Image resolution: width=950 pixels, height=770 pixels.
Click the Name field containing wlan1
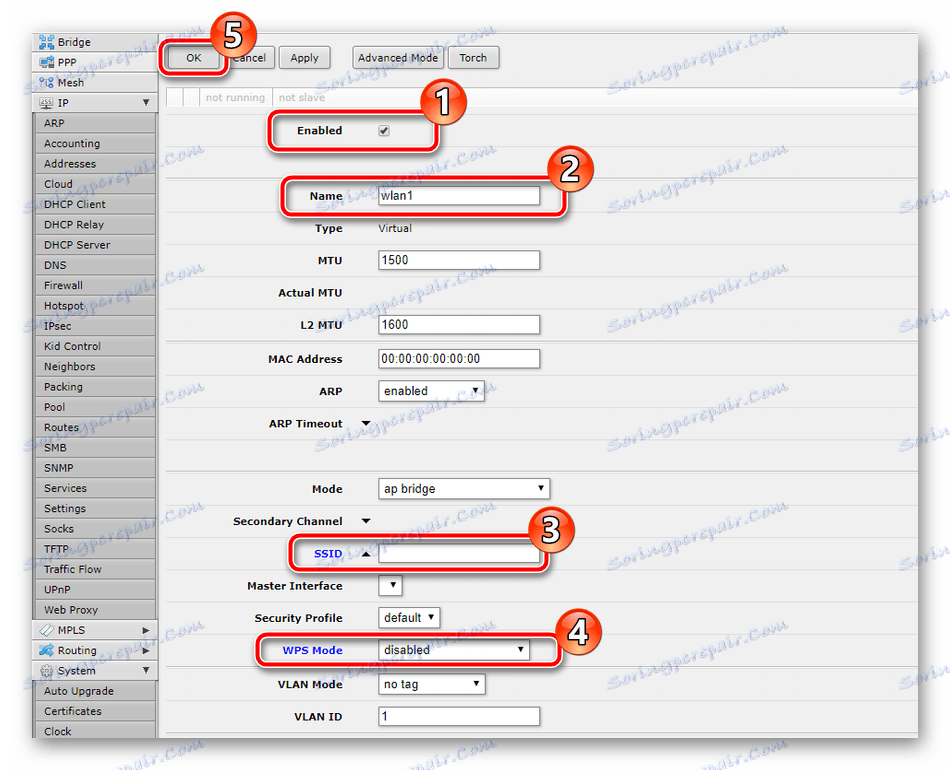click(x=459, y=195)
